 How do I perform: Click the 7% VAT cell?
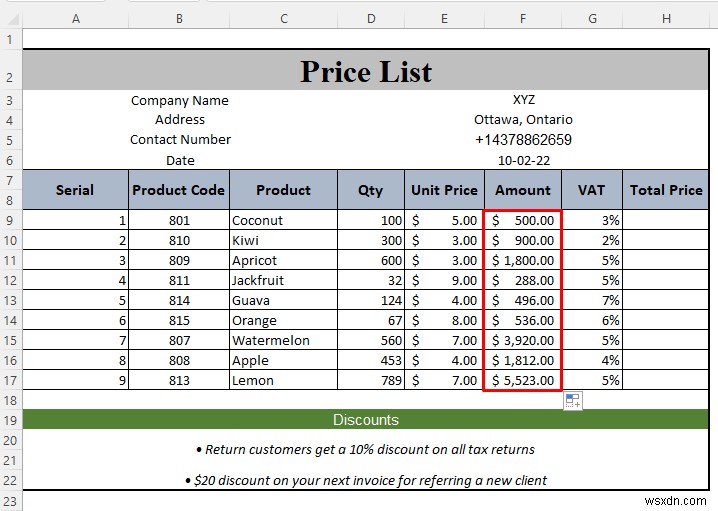592,300
